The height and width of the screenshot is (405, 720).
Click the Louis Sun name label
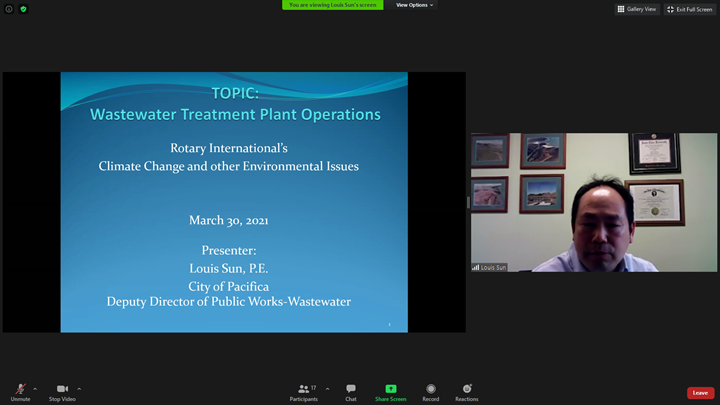click(489, 267)
